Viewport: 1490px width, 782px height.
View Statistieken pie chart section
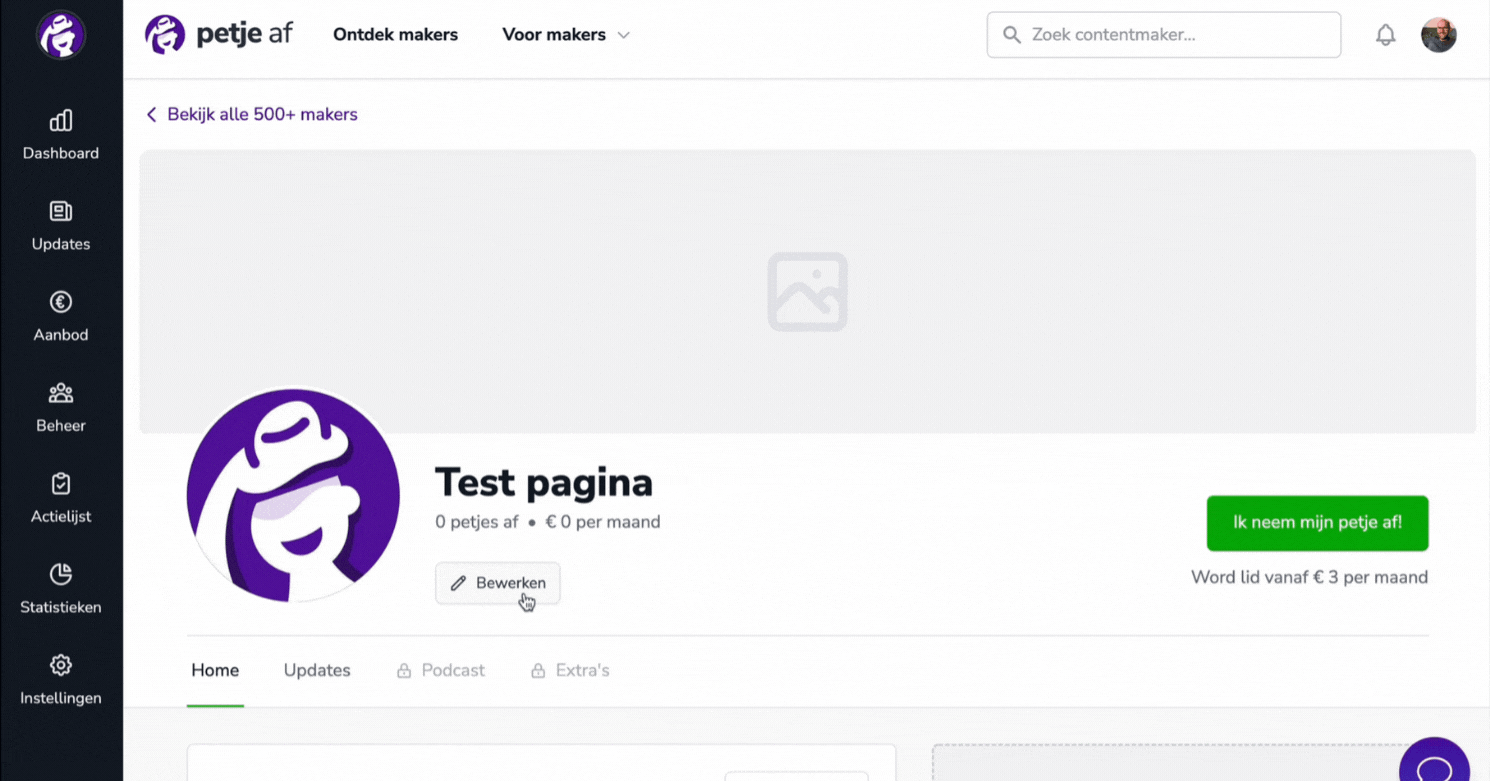(x=61, y=590)
